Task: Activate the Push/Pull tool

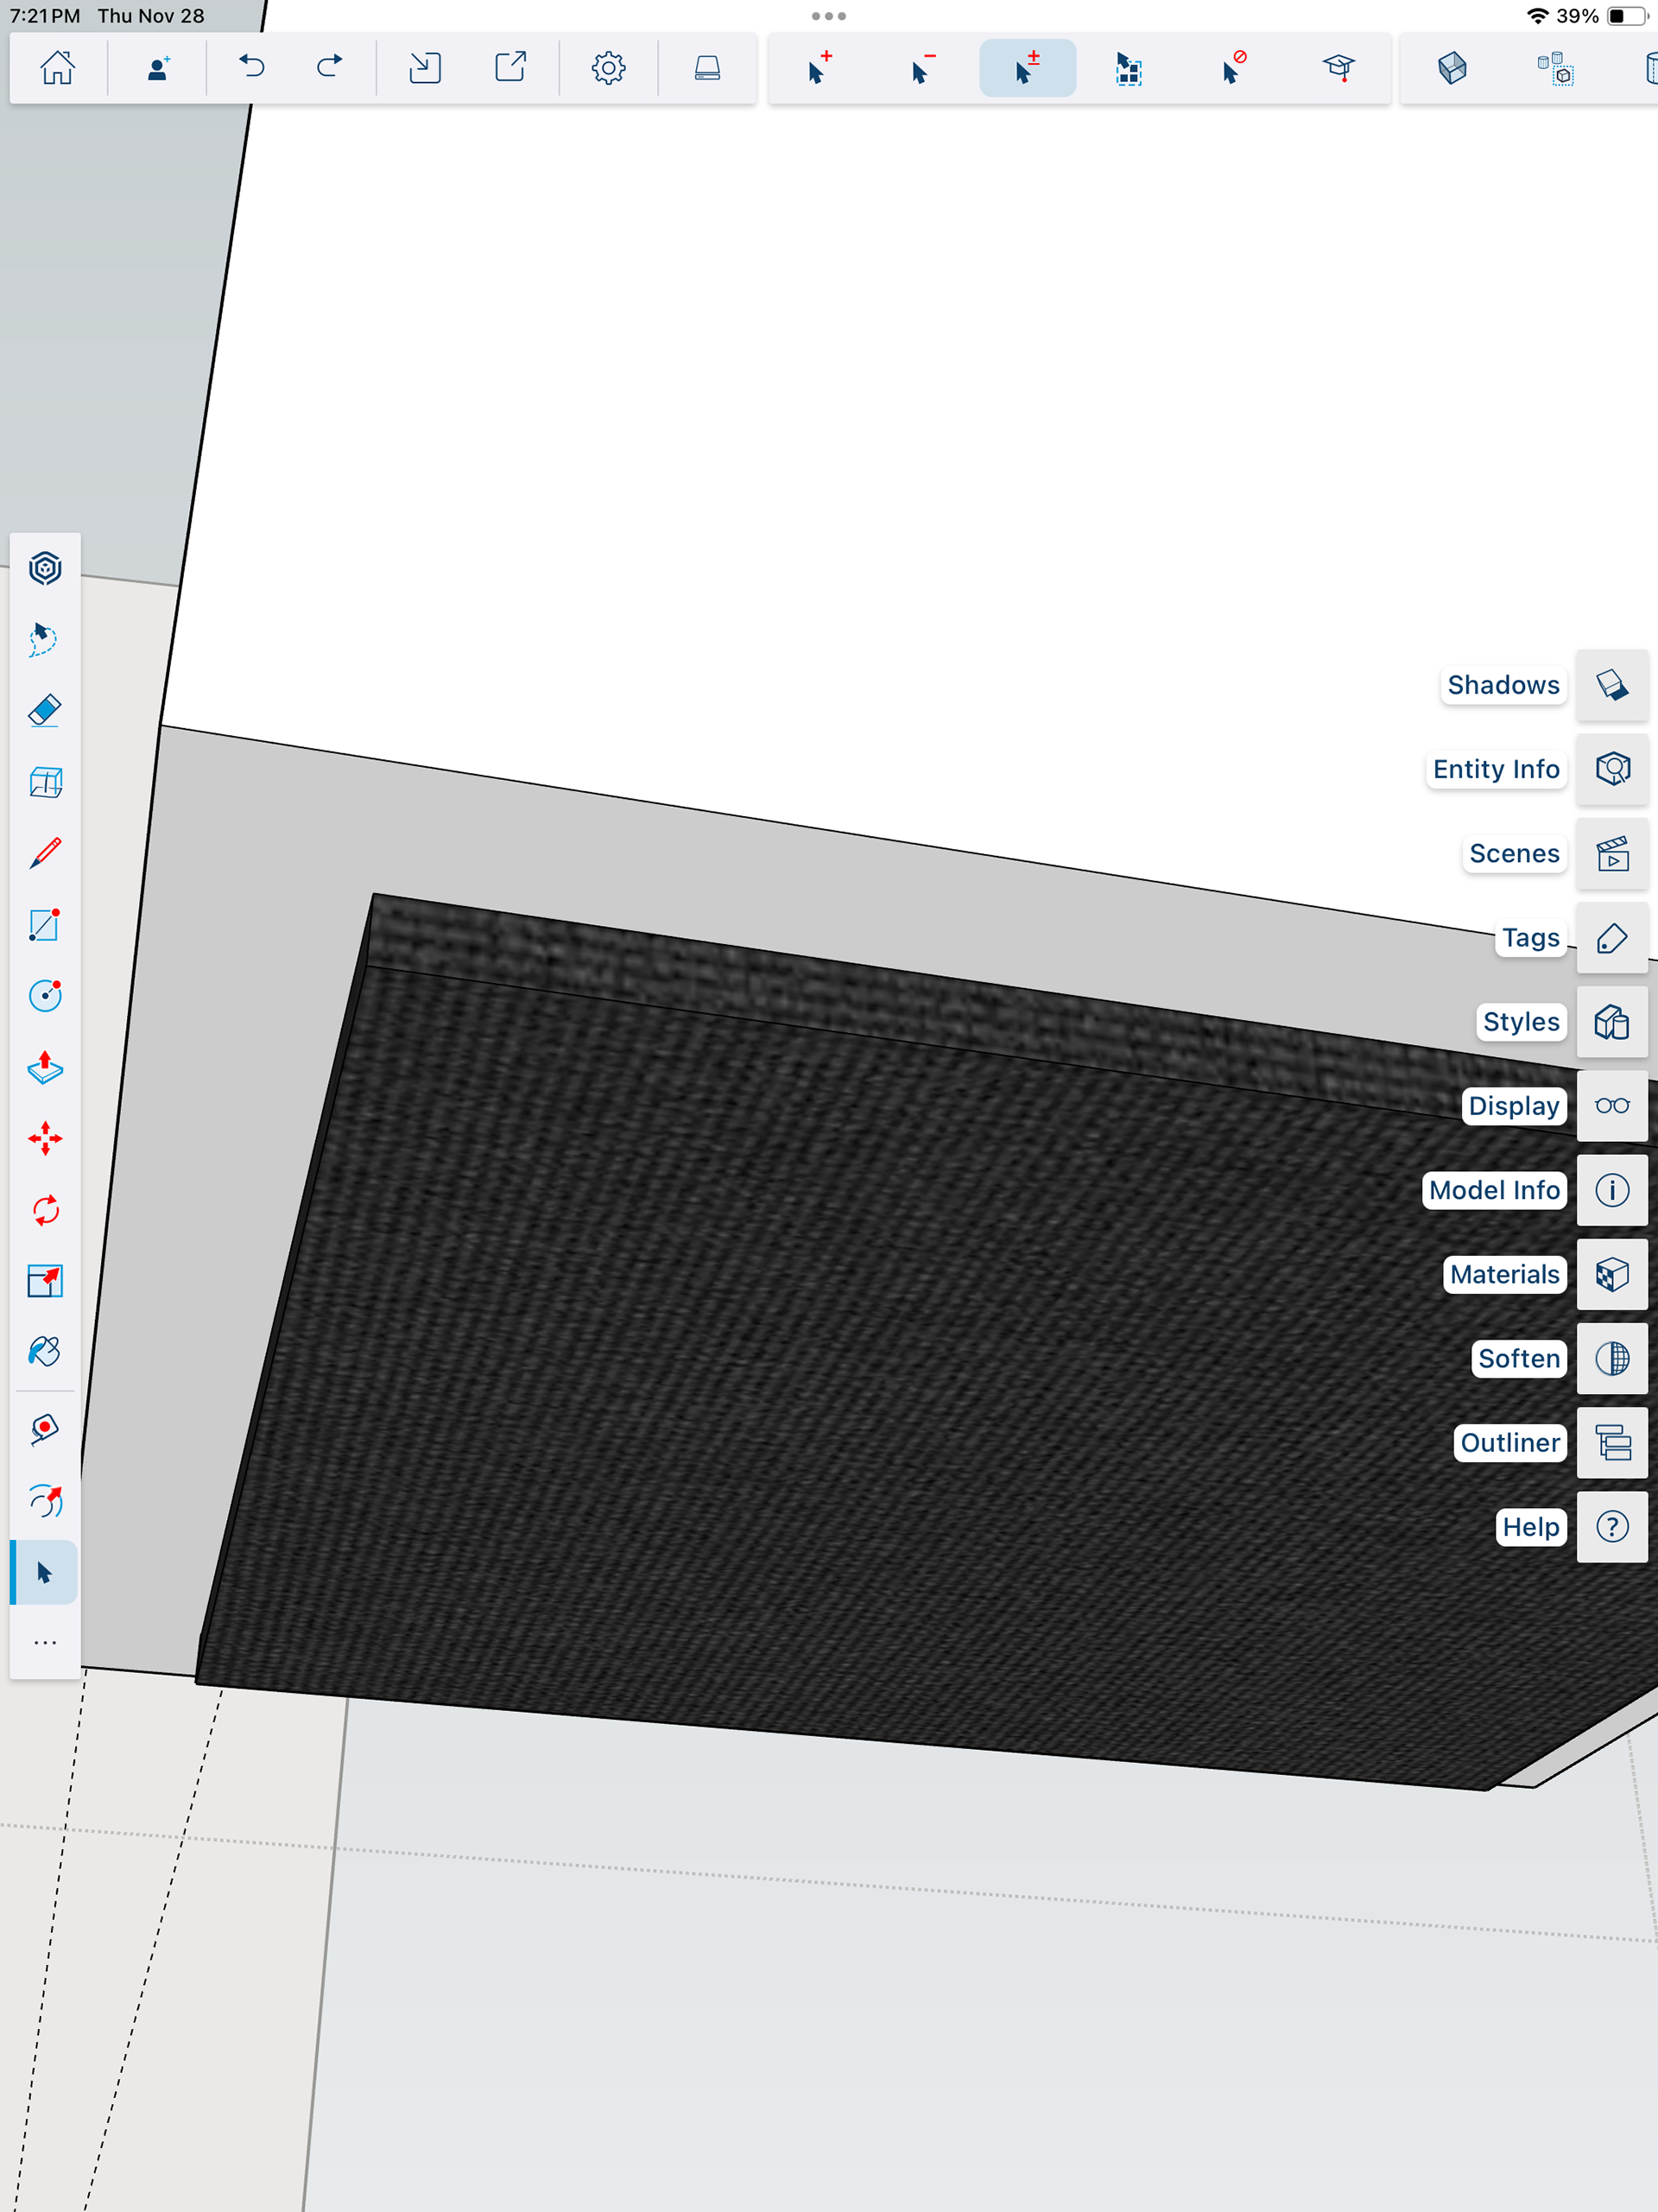Action: click(x=45, y=1068)
